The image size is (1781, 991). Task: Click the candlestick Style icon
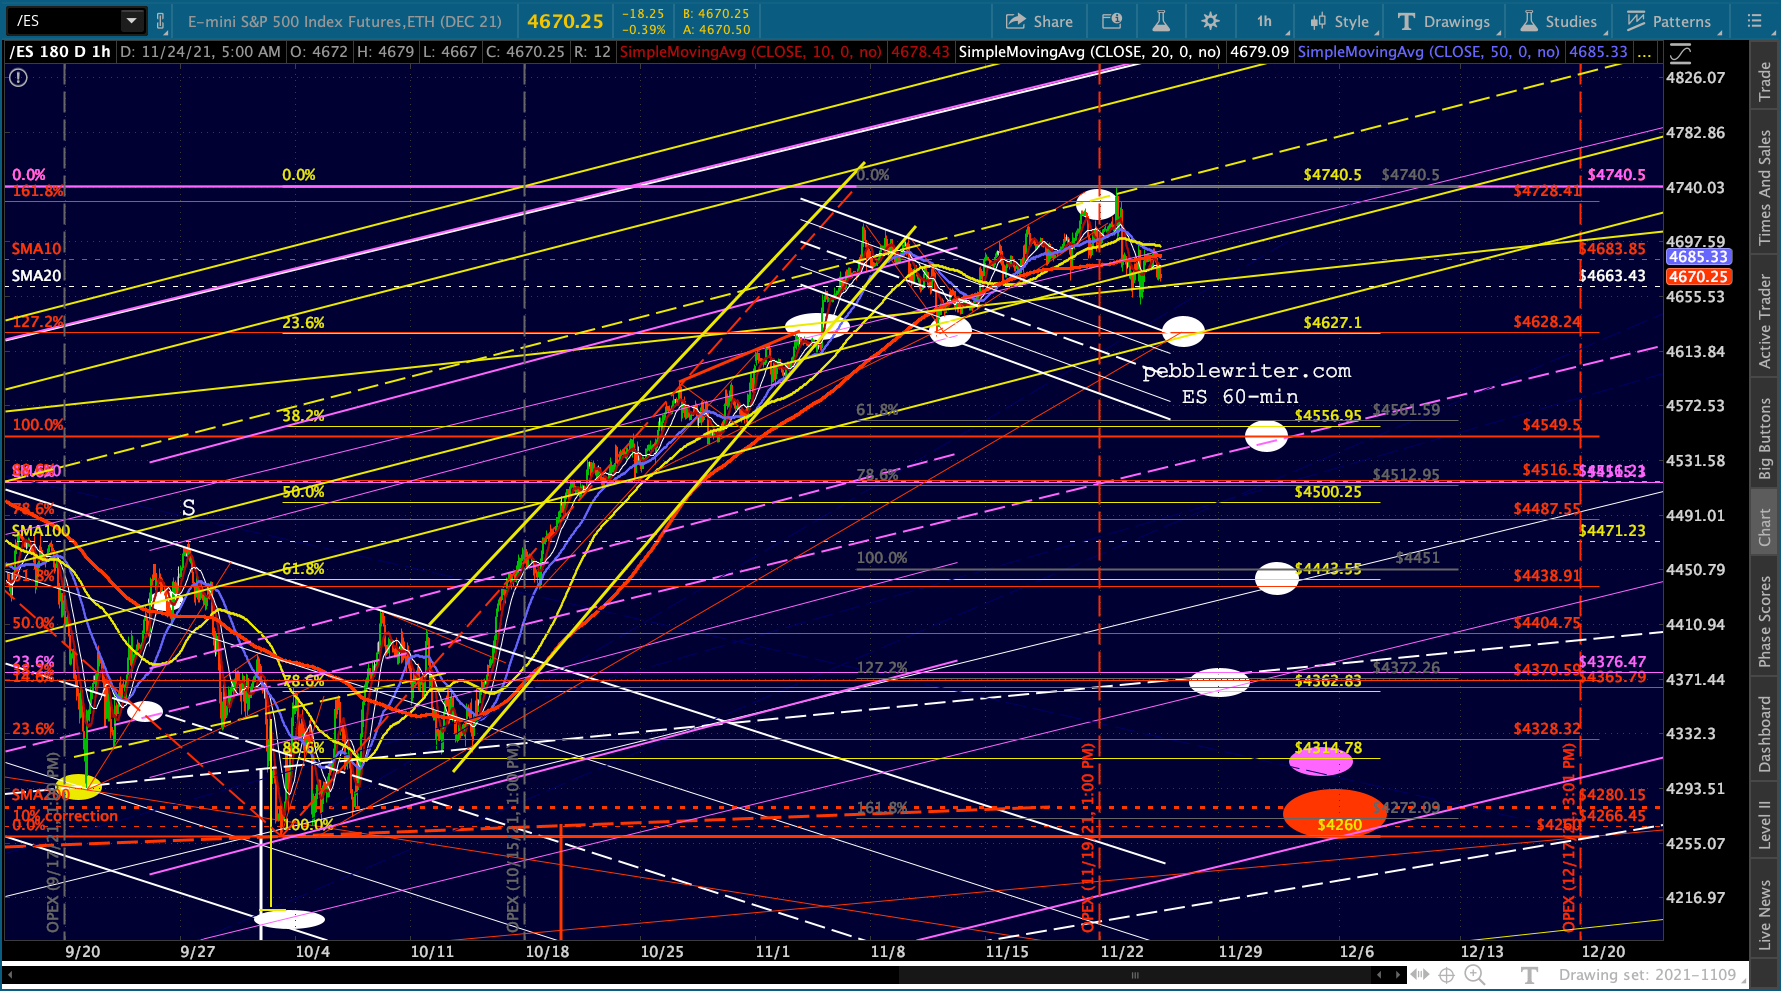click(x=1317, y=21)
